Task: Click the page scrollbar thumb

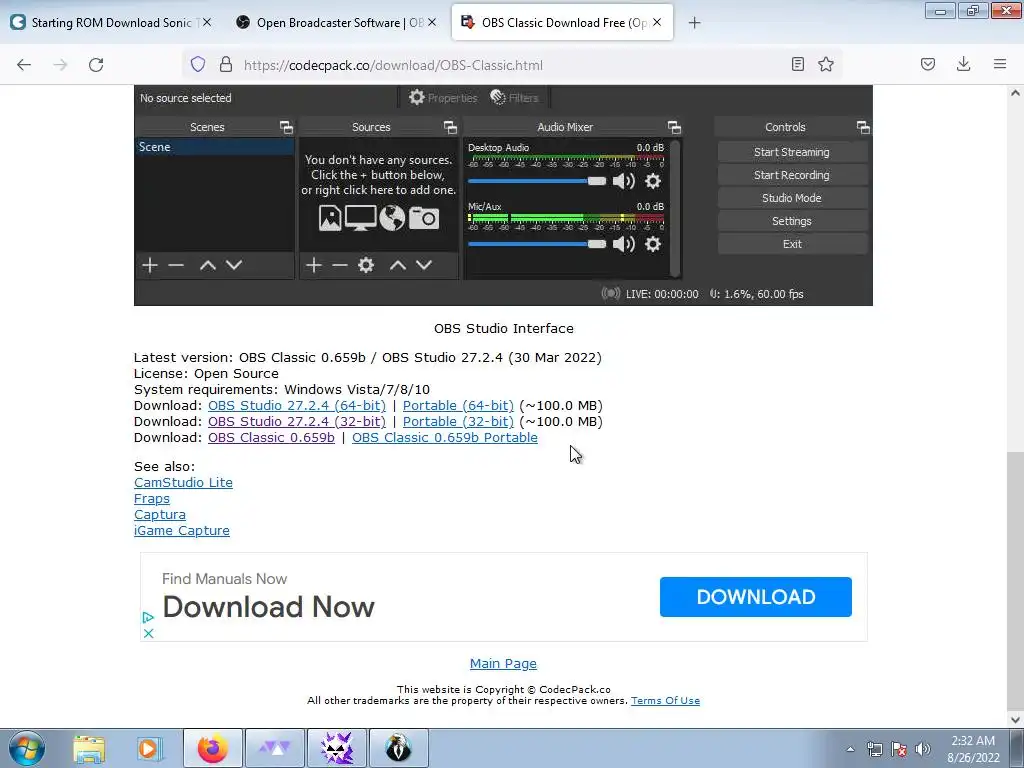Action: (1015, 581)
